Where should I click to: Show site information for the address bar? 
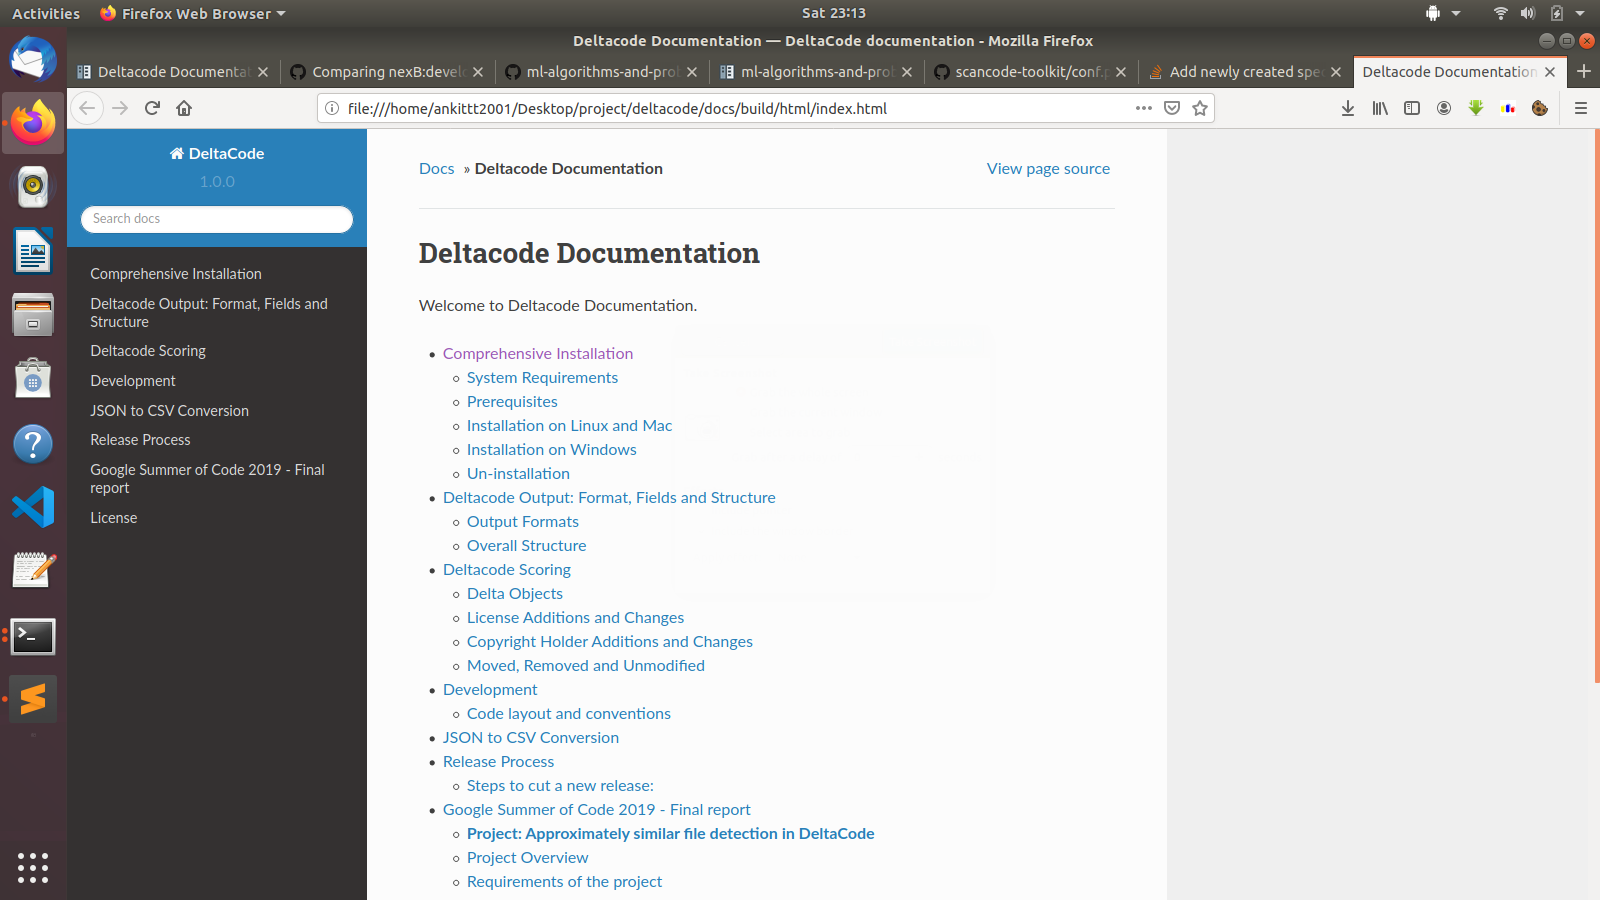click(332, 108)
